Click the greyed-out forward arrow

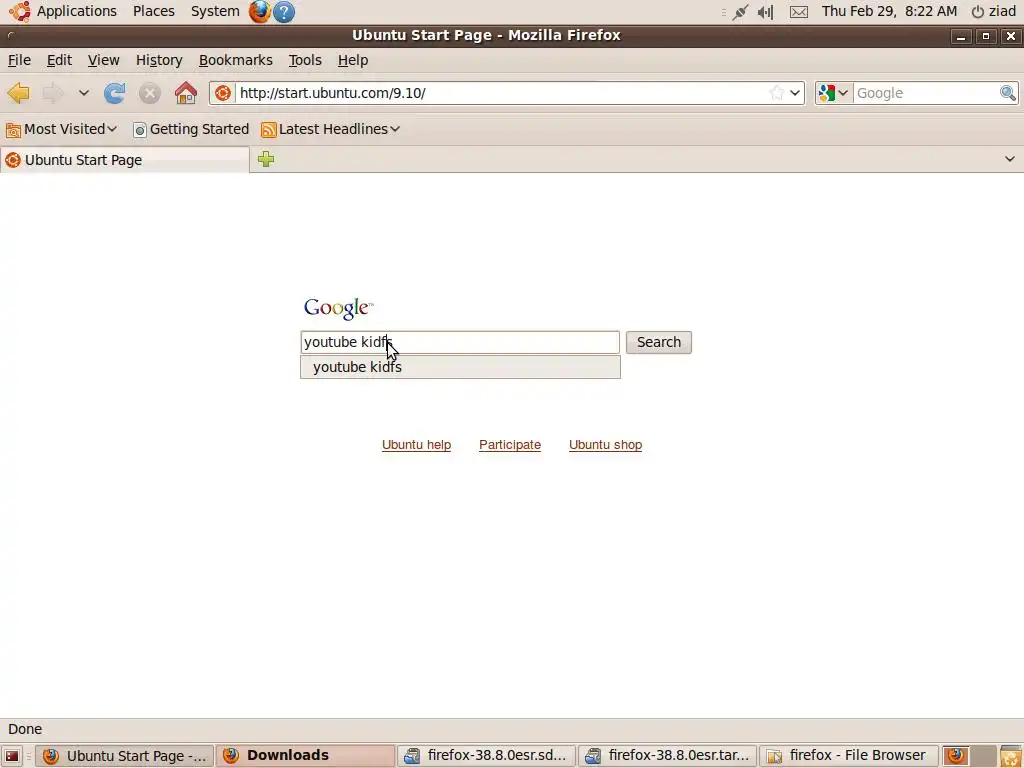pos(53,93)
